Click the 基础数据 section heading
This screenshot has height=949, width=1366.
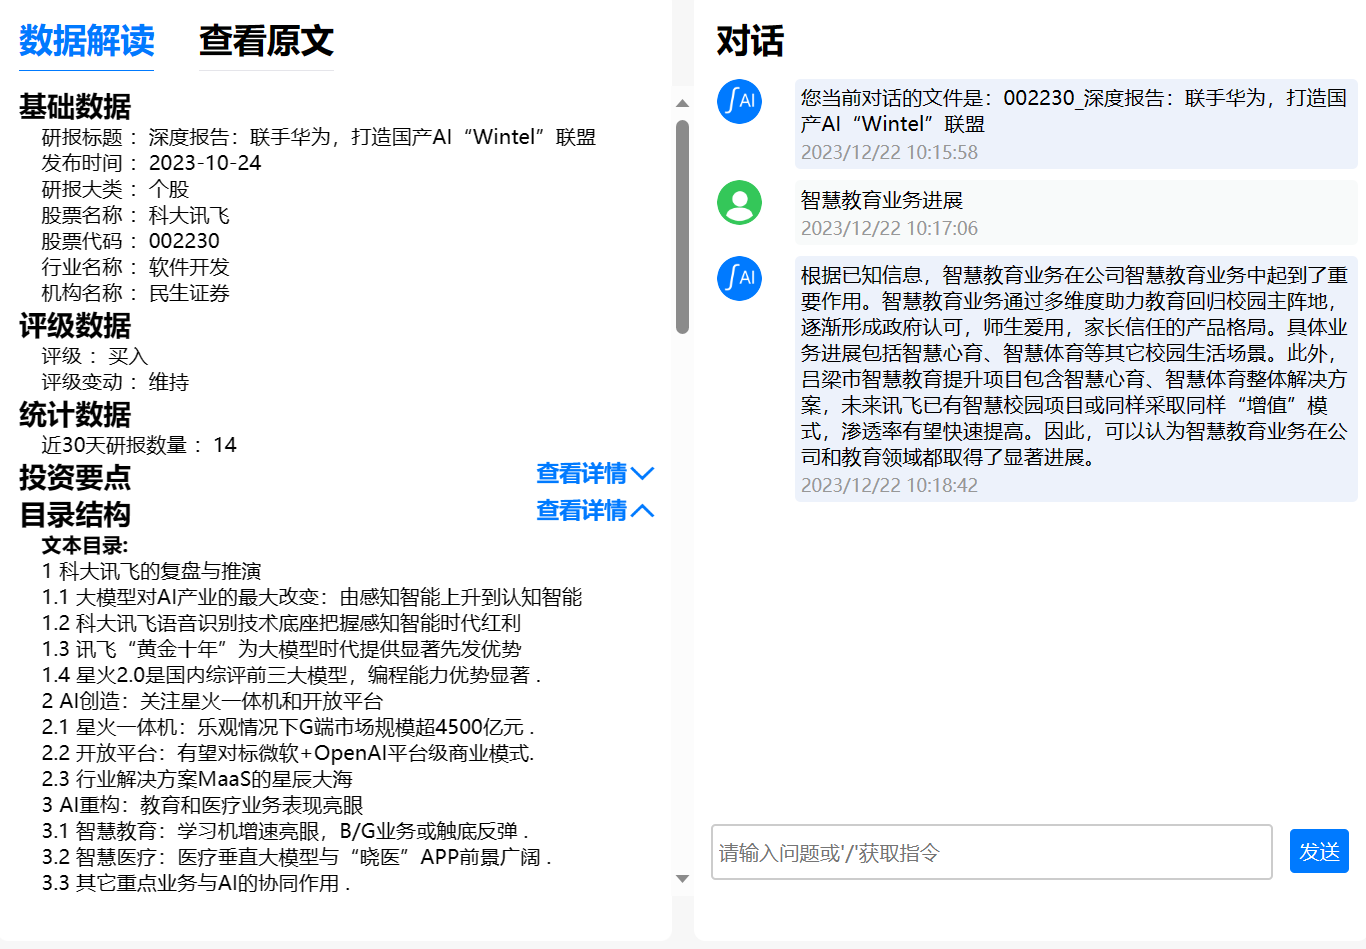(x=75, y=107)
